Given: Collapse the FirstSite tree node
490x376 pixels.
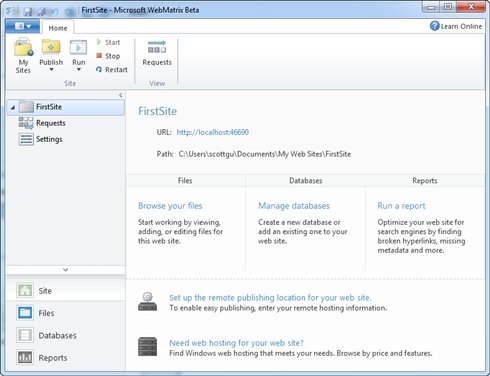Looking at the screenshot, I should (13, 107).
